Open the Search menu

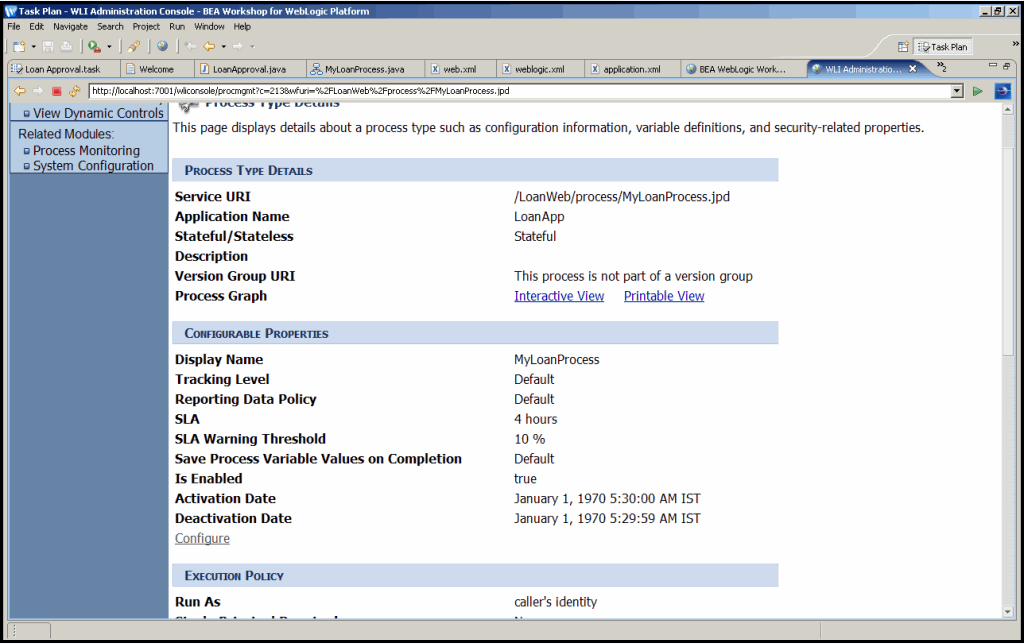point(110,27)
